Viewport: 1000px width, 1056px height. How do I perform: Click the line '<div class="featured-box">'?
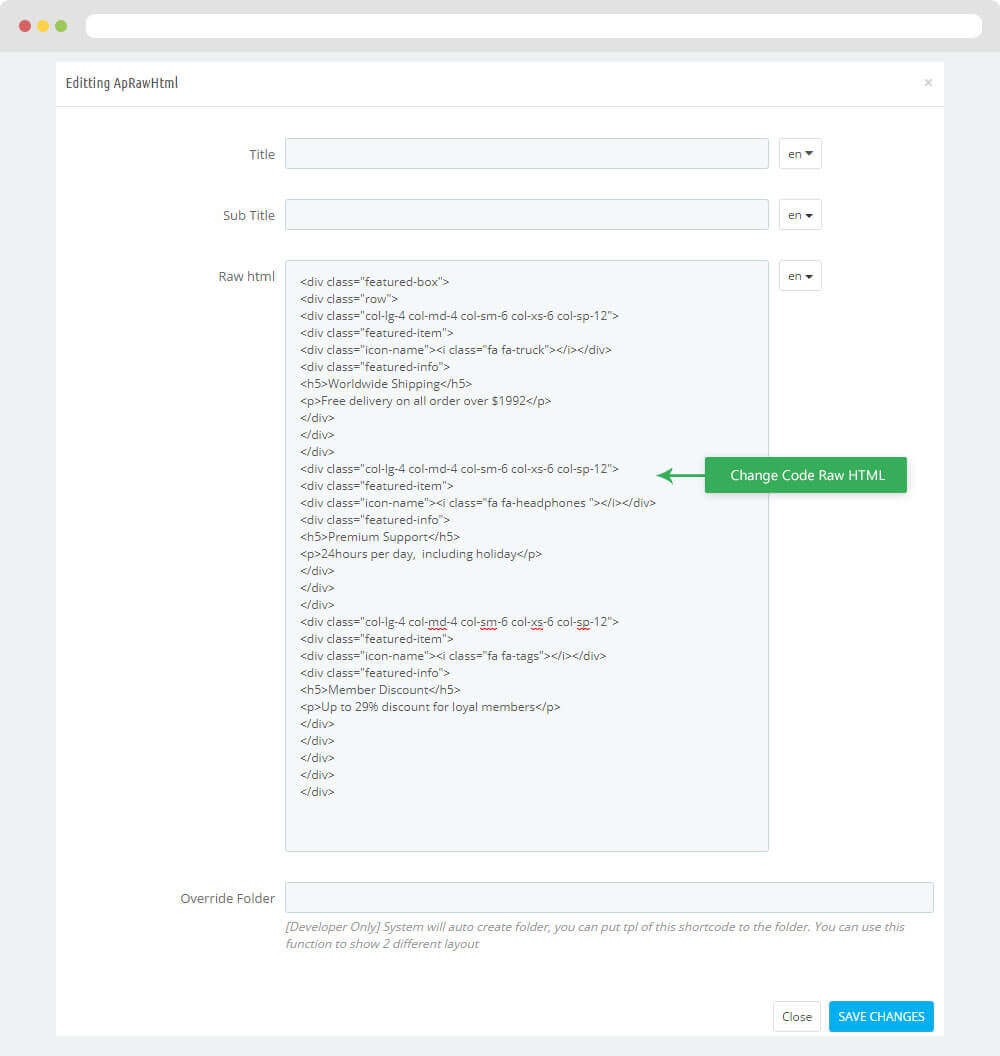tap(374, 282)
